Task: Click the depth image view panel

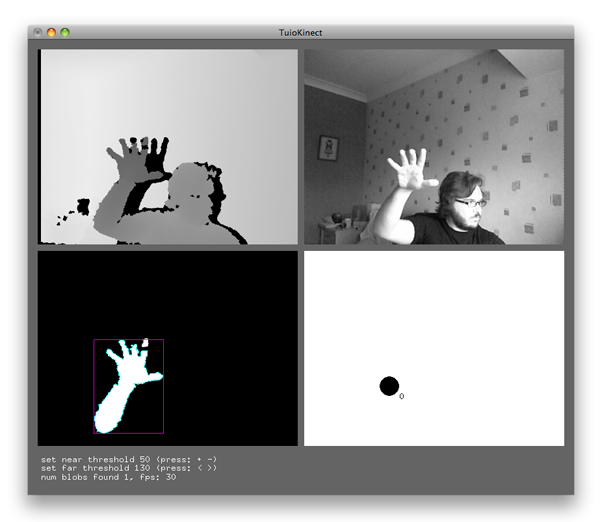Action: click(168, 147)
